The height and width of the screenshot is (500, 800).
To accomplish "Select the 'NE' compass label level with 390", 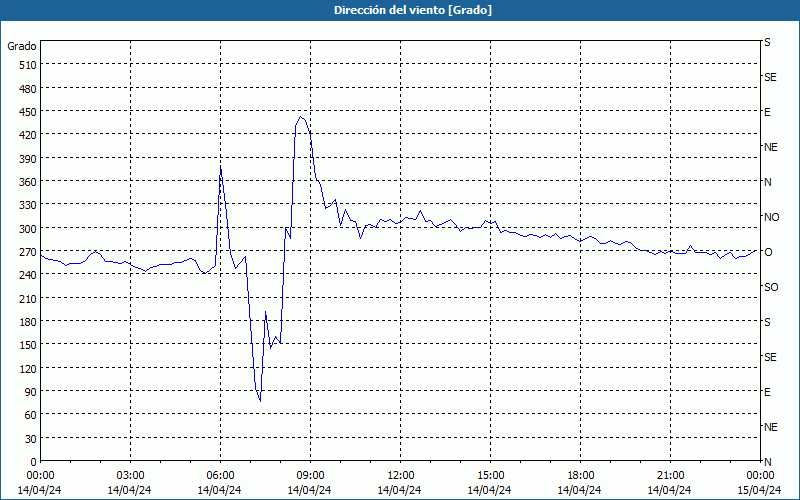I will point(770,147).
